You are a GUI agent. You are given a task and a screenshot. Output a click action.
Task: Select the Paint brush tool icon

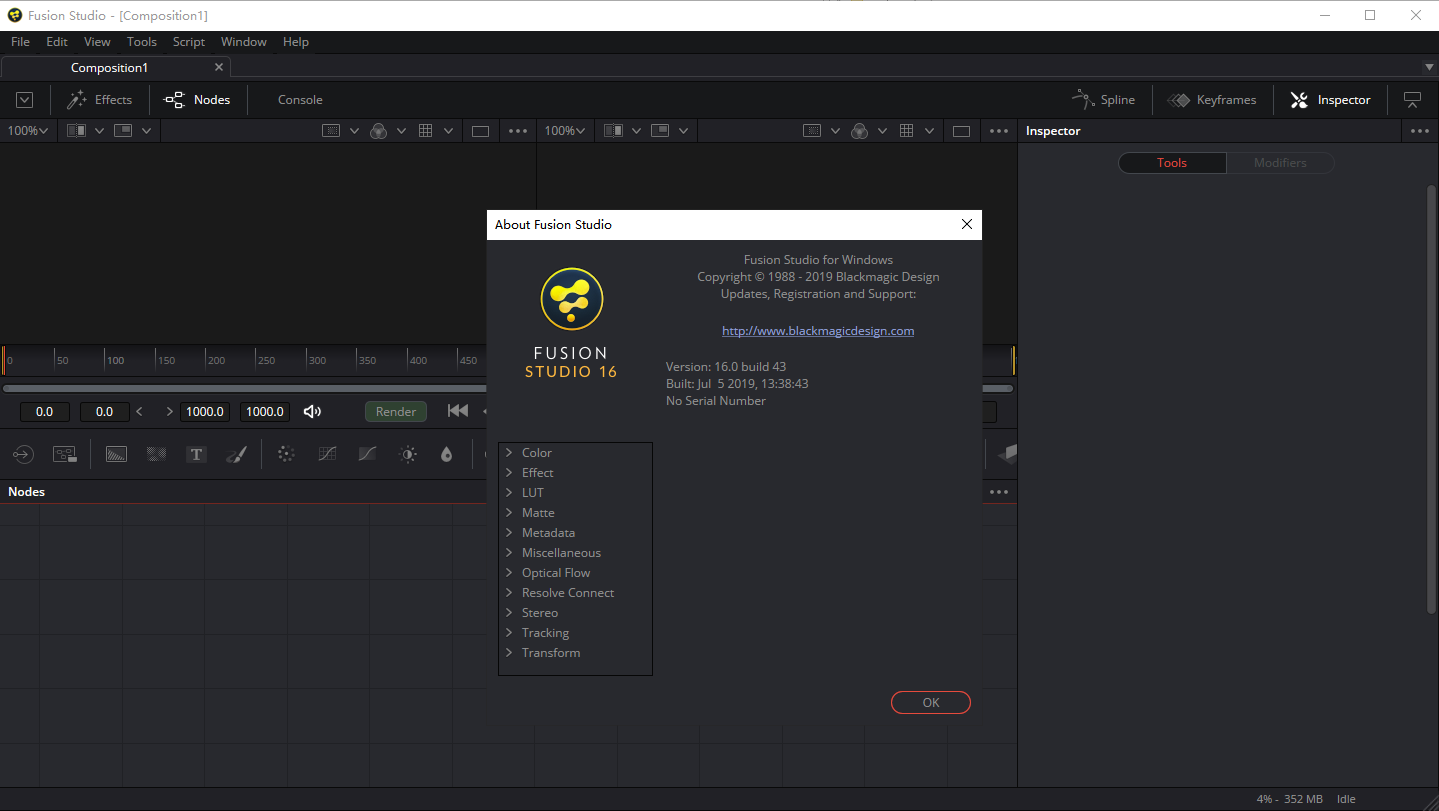pos(236,454)
